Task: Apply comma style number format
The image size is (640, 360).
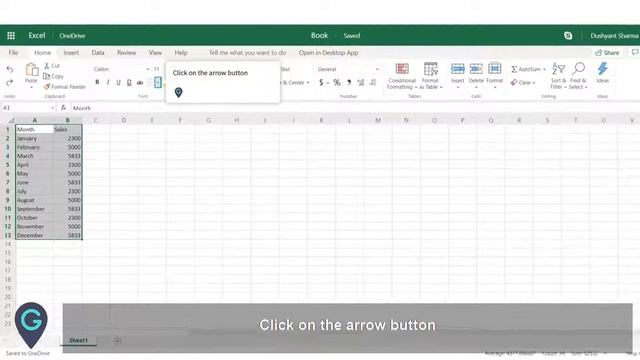Action: tap(349, 82)
